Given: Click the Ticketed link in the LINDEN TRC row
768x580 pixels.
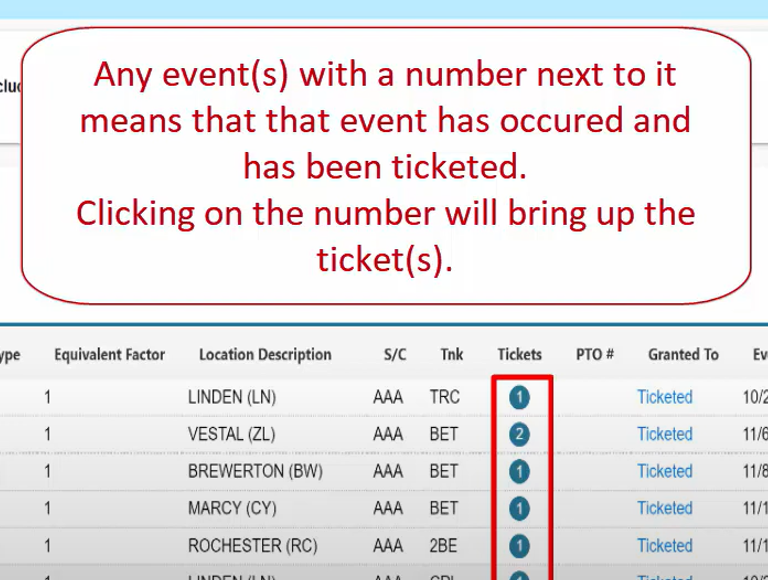Looking at the screenshot, I should click(664, 397).
